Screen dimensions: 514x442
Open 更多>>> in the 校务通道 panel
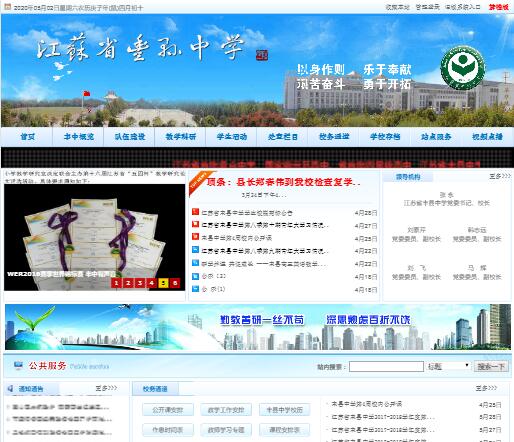(486, 388)
